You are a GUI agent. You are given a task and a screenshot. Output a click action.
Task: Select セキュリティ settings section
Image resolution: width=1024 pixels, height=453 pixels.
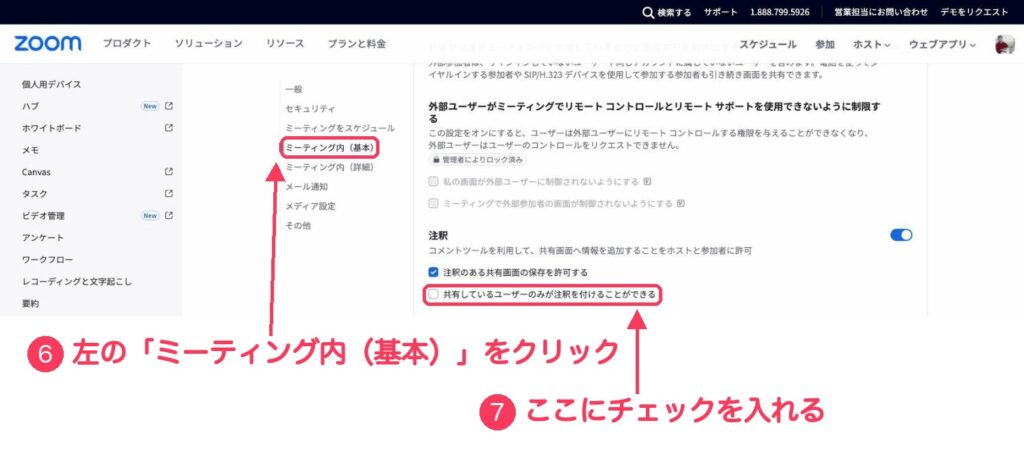point(310,108)
